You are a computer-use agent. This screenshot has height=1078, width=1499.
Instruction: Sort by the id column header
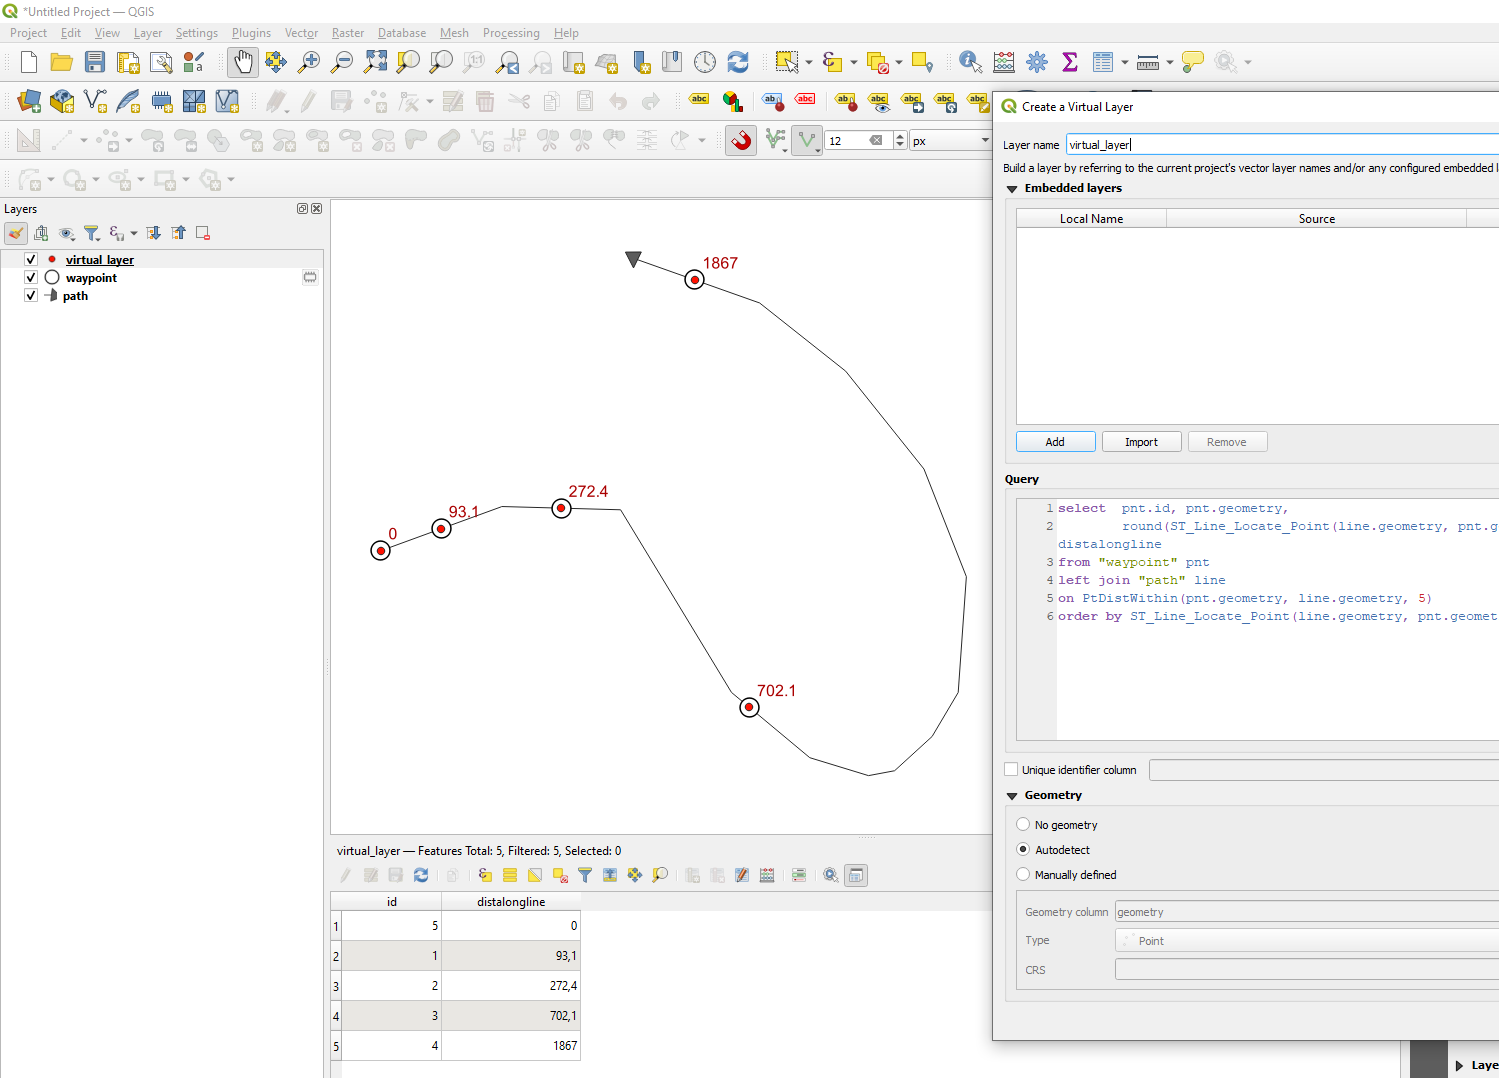coord(392,901)
